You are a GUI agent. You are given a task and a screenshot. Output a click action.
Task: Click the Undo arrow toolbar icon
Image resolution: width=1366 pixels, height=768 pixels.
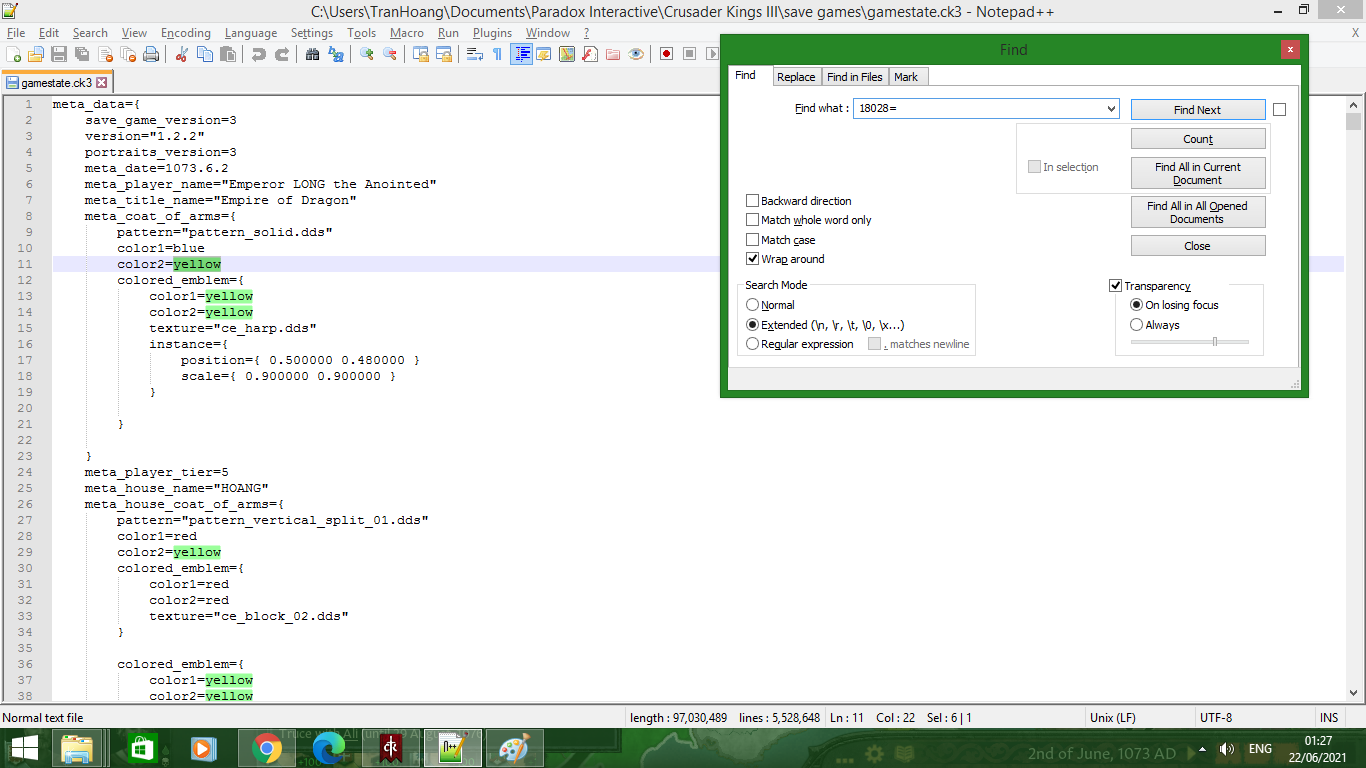(259, 54)
